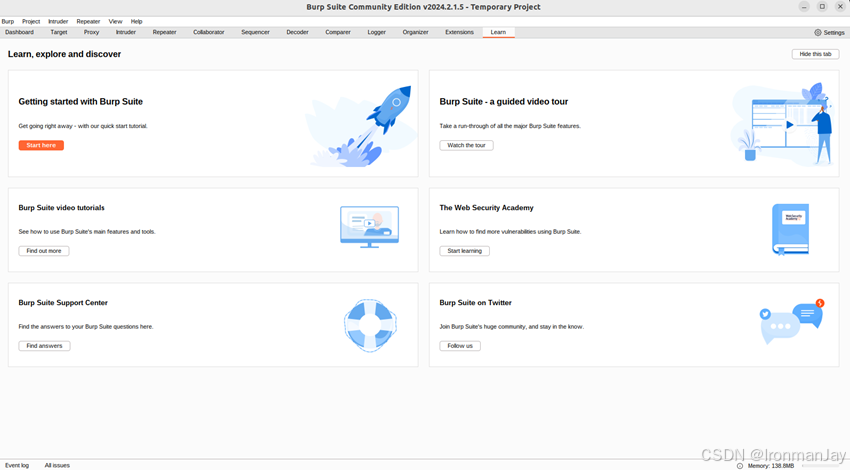Click The Web Security Academy heading
Image resolution: width=850 pixels, height=470 pixels.
tap(486, 208)
